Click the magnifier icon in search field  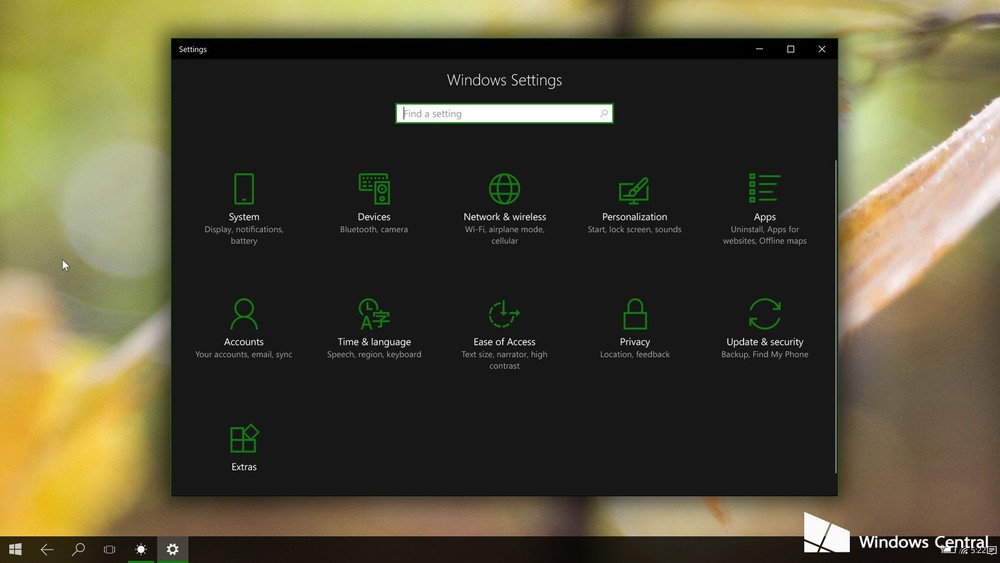pos(604,114)
